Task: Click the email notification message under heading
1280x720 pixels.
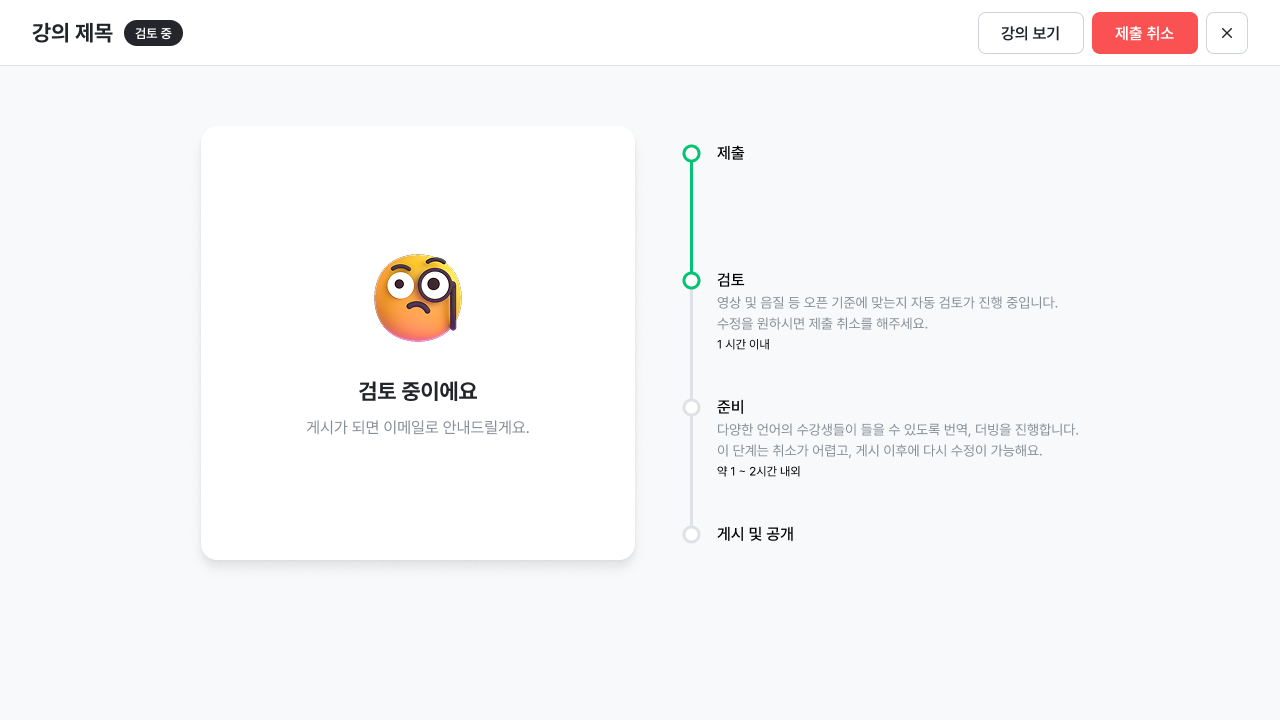Action: click(x=417, y=427)
